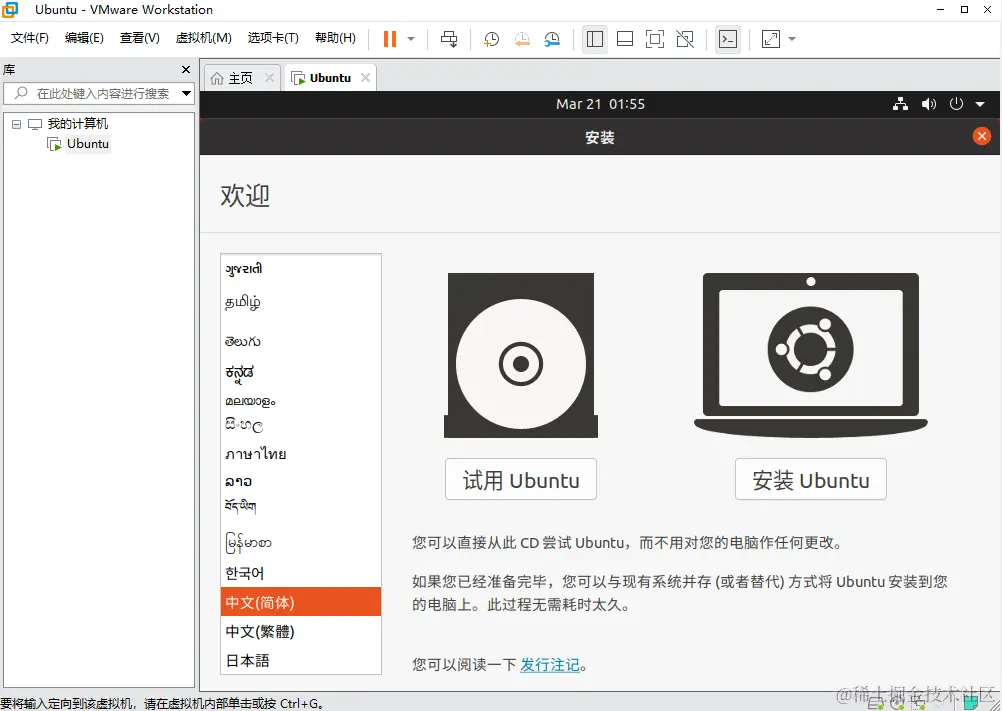The height and width of the screenshot is (711, 1002).
Task: Click the 试用 Ubuntu button
Action: pos(521,479)
